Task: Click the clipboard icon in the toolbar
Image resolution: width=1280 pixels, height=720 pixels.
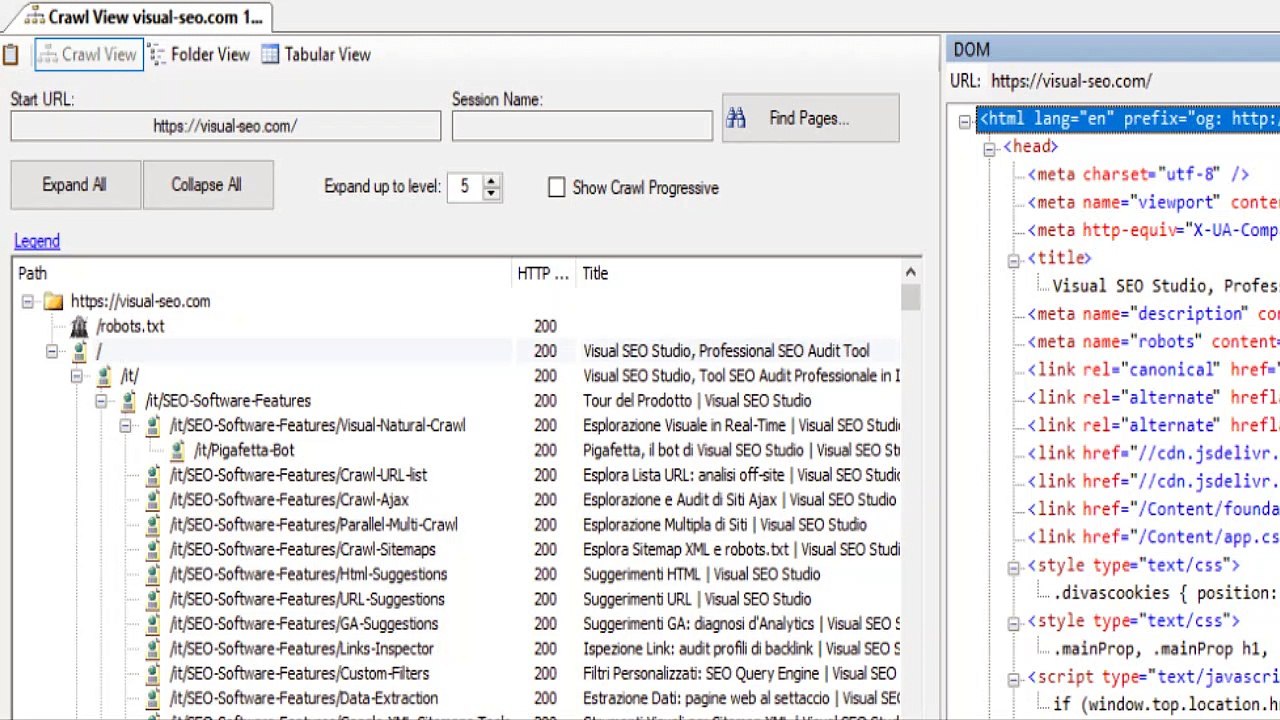Action: [x=10, y=55]
